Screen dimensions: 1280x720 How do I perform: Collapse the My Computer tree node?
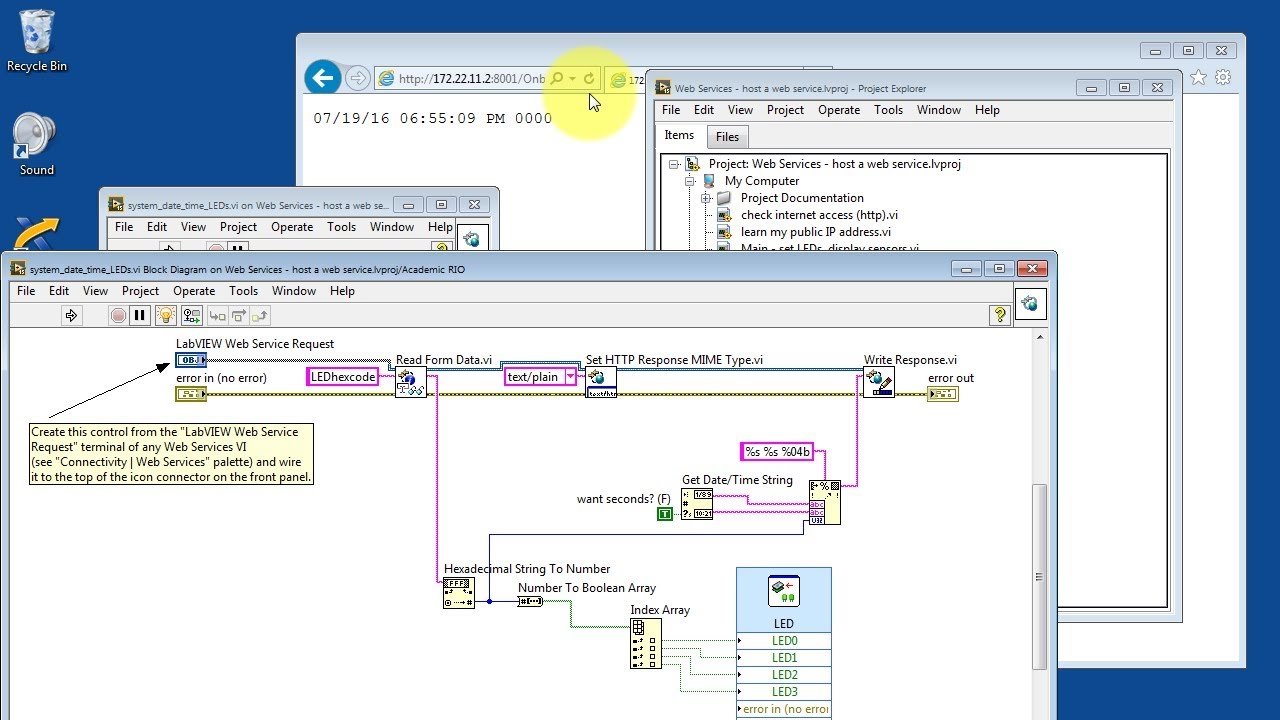pos(690,181)
